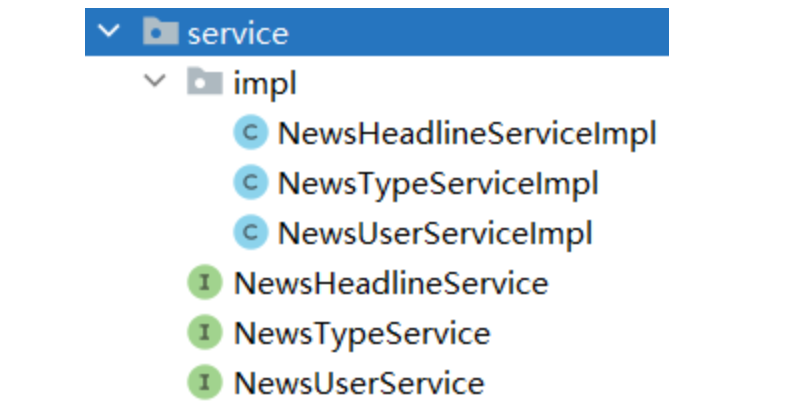
Task: Select the impl package label
Action: (x=265, y=83)
